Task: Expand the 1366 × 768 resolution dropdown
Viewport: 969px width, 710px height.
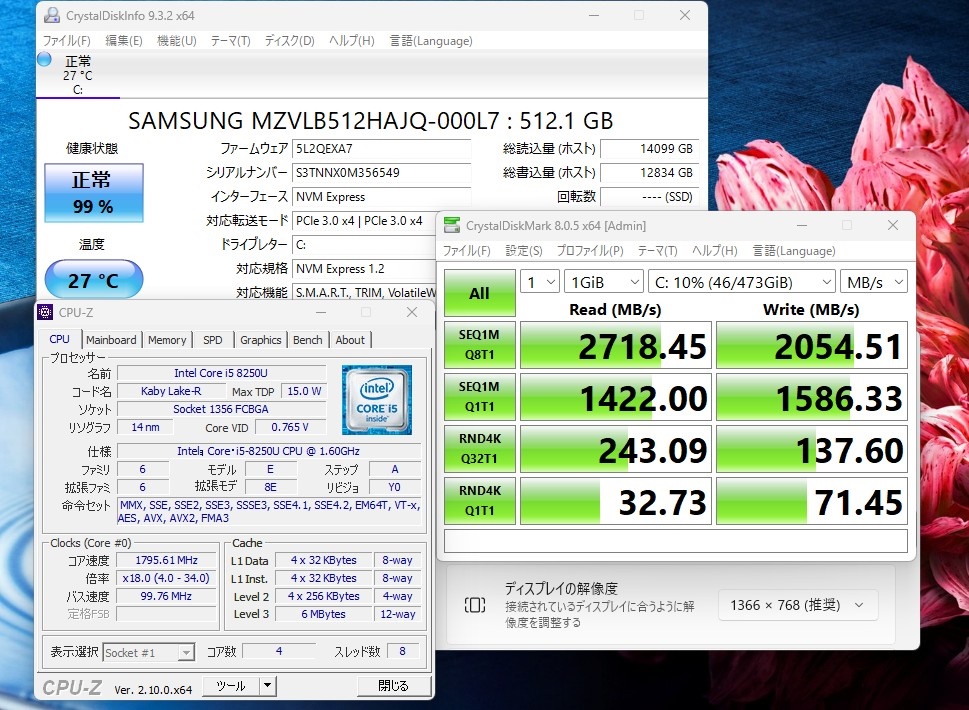Action: [x=798, y=605]
